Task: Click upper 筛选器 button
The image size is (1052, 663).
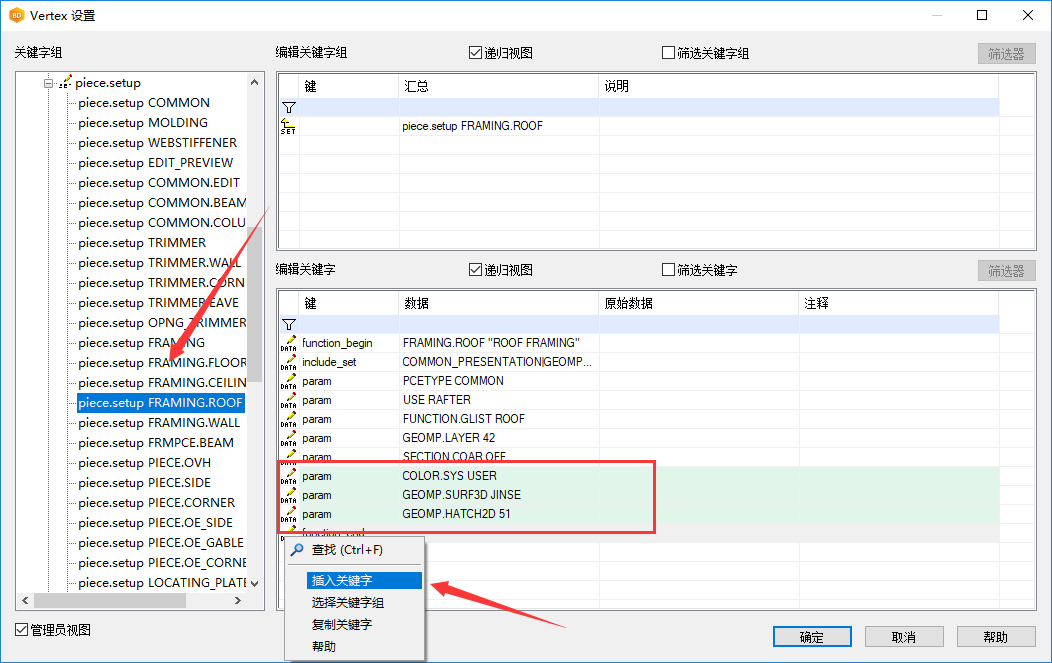Action: 1006,54
